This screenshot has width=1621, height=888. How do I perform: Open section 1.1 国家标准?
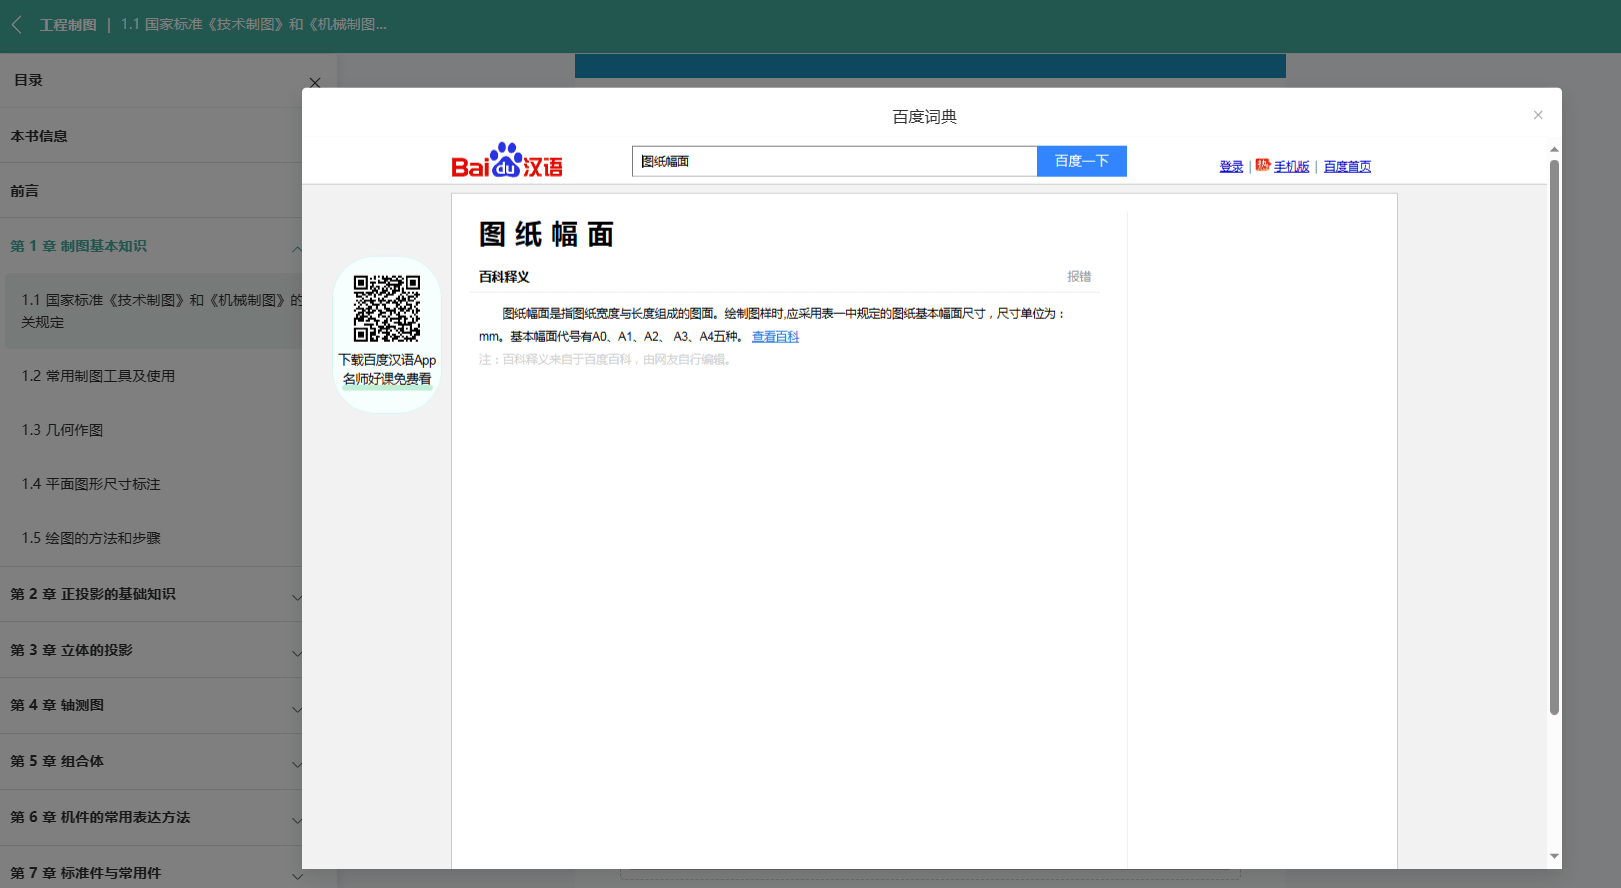[x=154, y=311]
